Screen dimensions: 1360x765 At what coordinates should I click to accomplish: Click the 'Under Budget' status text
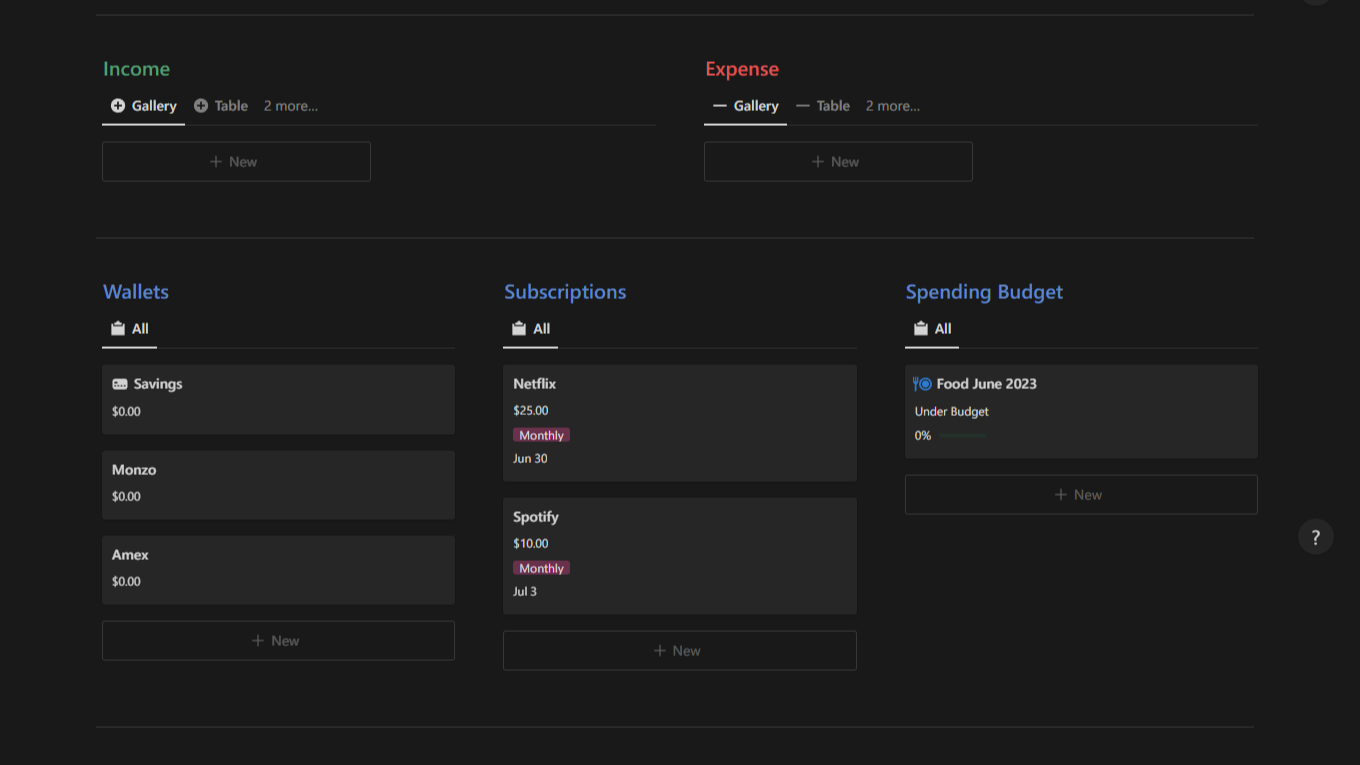pos(952,411)
